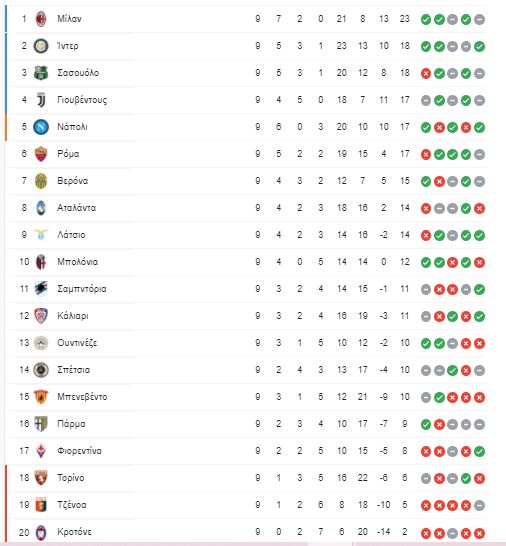Screen dimensions: 506x546
Task: Click the Νάπολι club crest icon
Action: pos(41,127)
